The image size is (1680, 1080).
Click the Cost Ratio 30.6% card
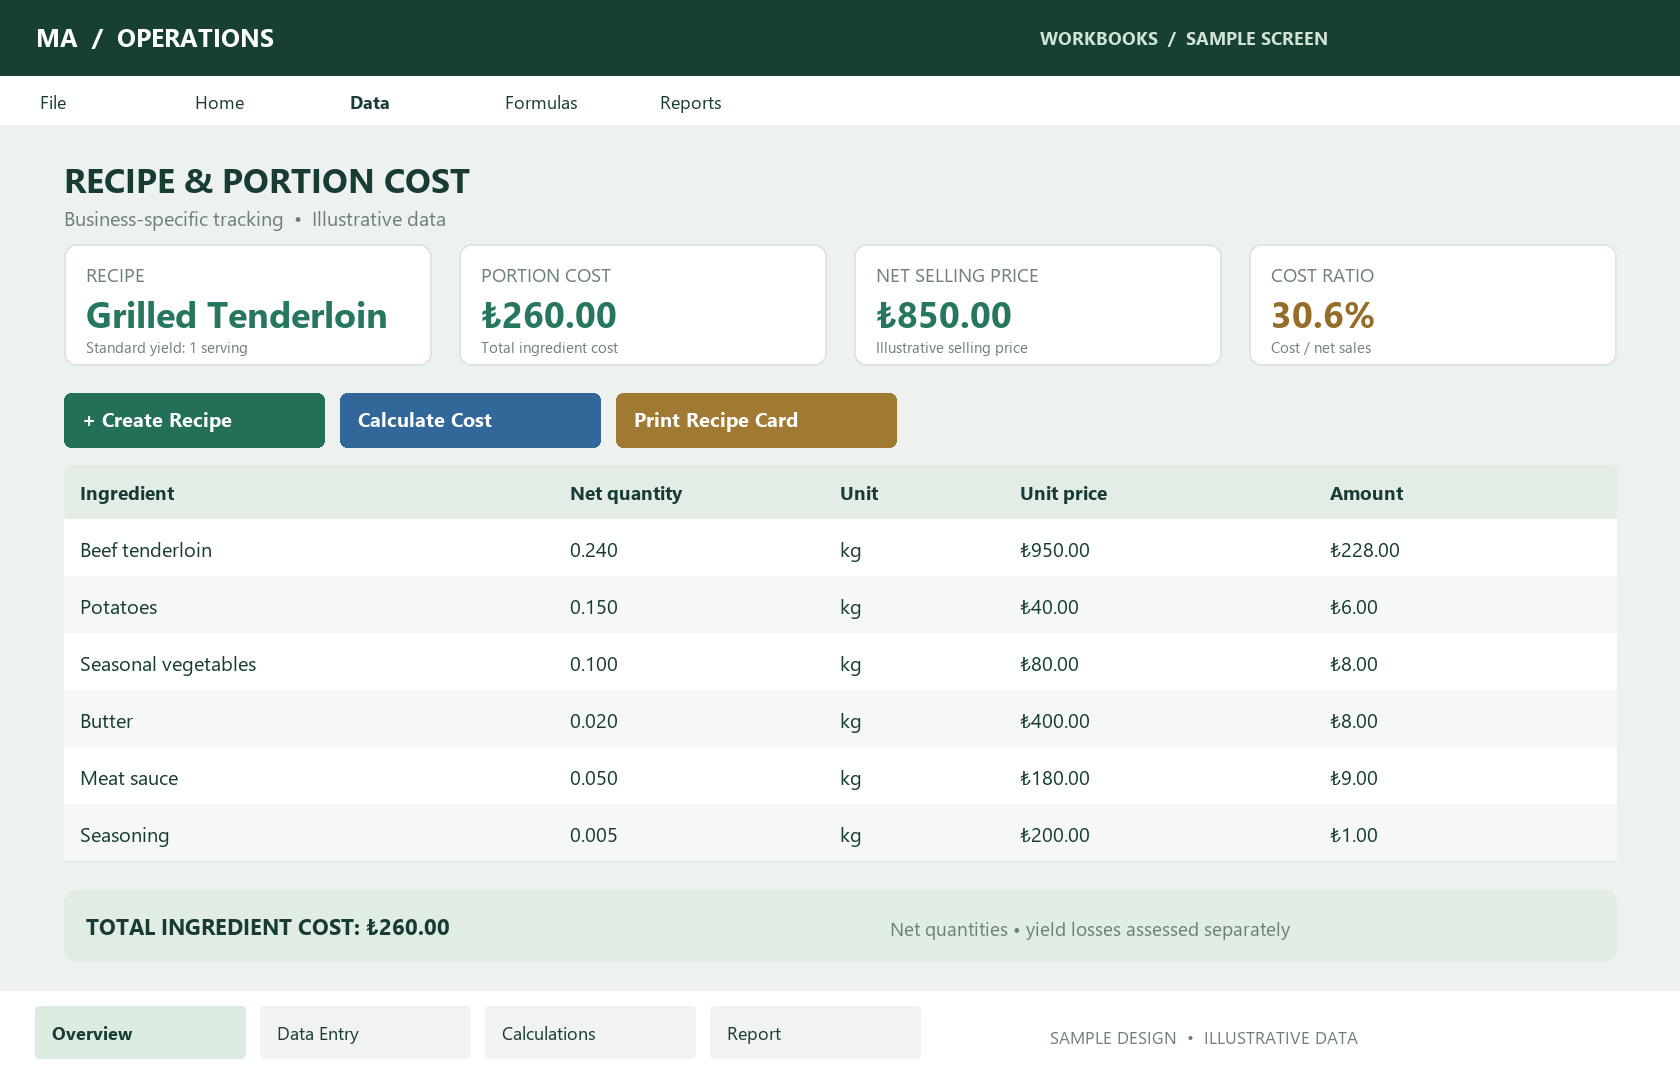click(x=1433, y=305)
